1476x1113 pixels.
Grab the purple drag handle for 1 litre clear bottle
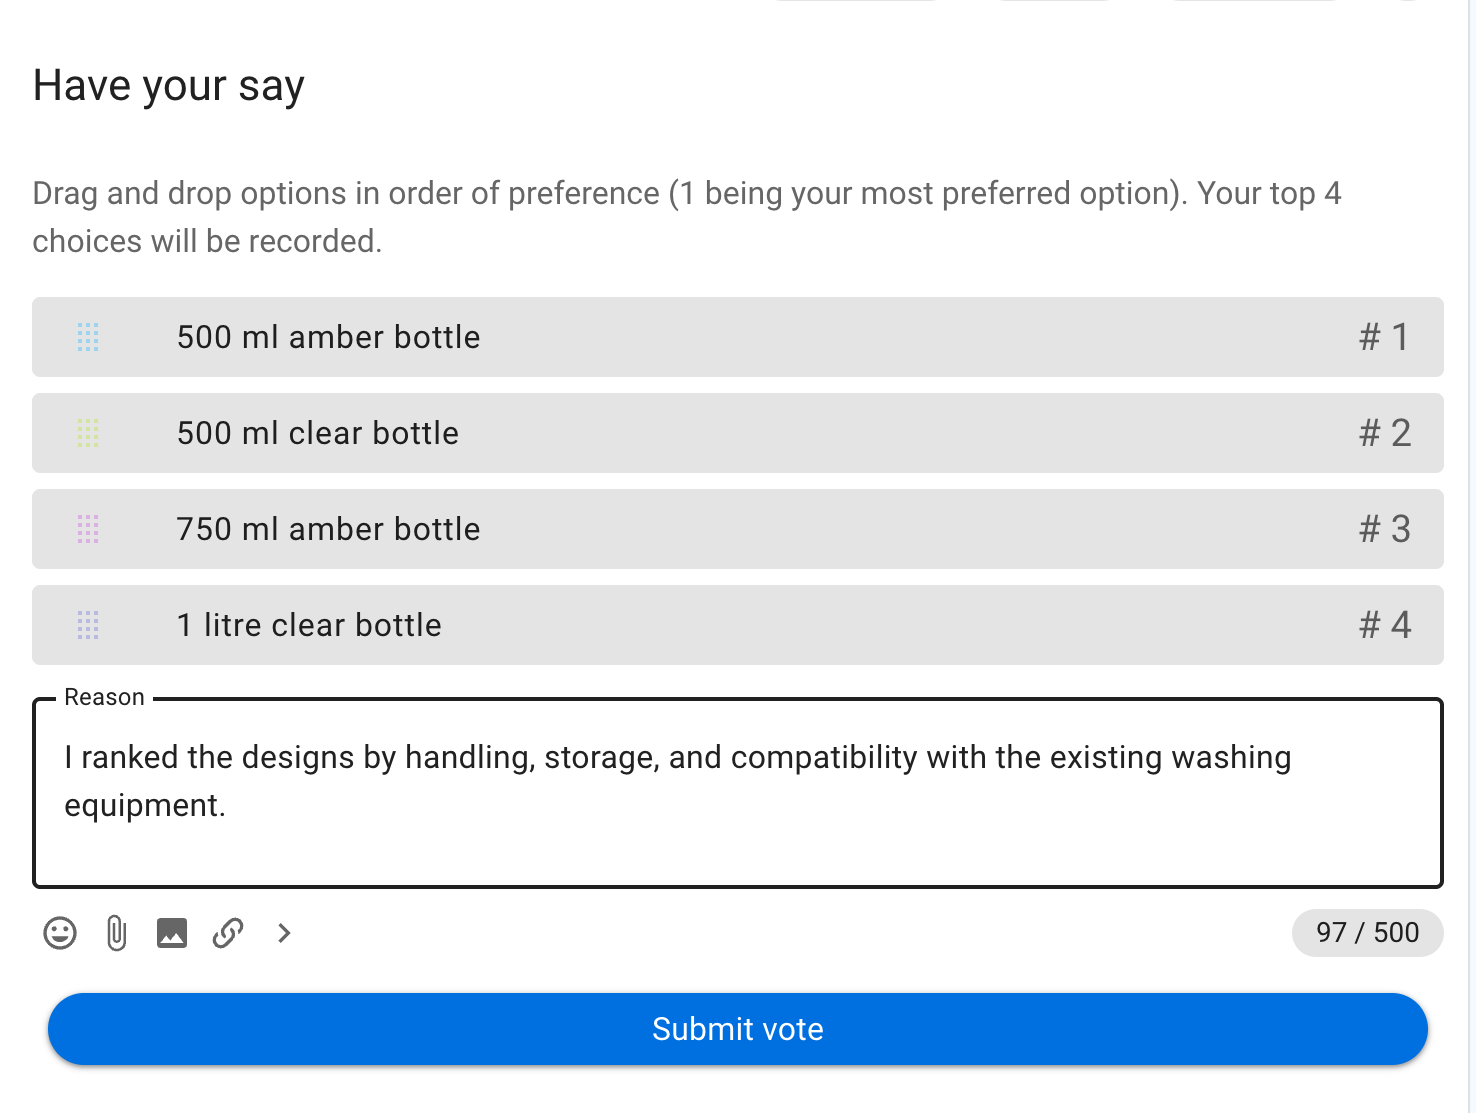tap(88, 625)
